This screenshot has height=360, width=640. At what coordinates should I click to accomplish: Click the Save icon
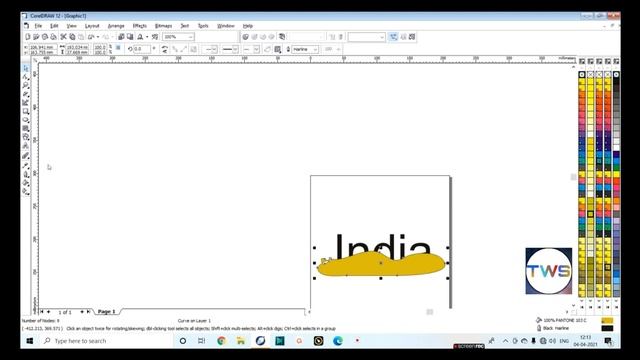pos(44,37)
